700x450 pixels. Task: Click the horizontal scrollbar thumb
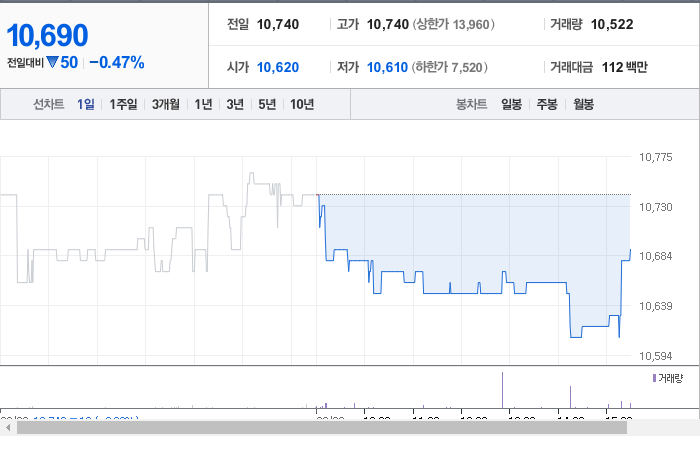coord(322,428)
